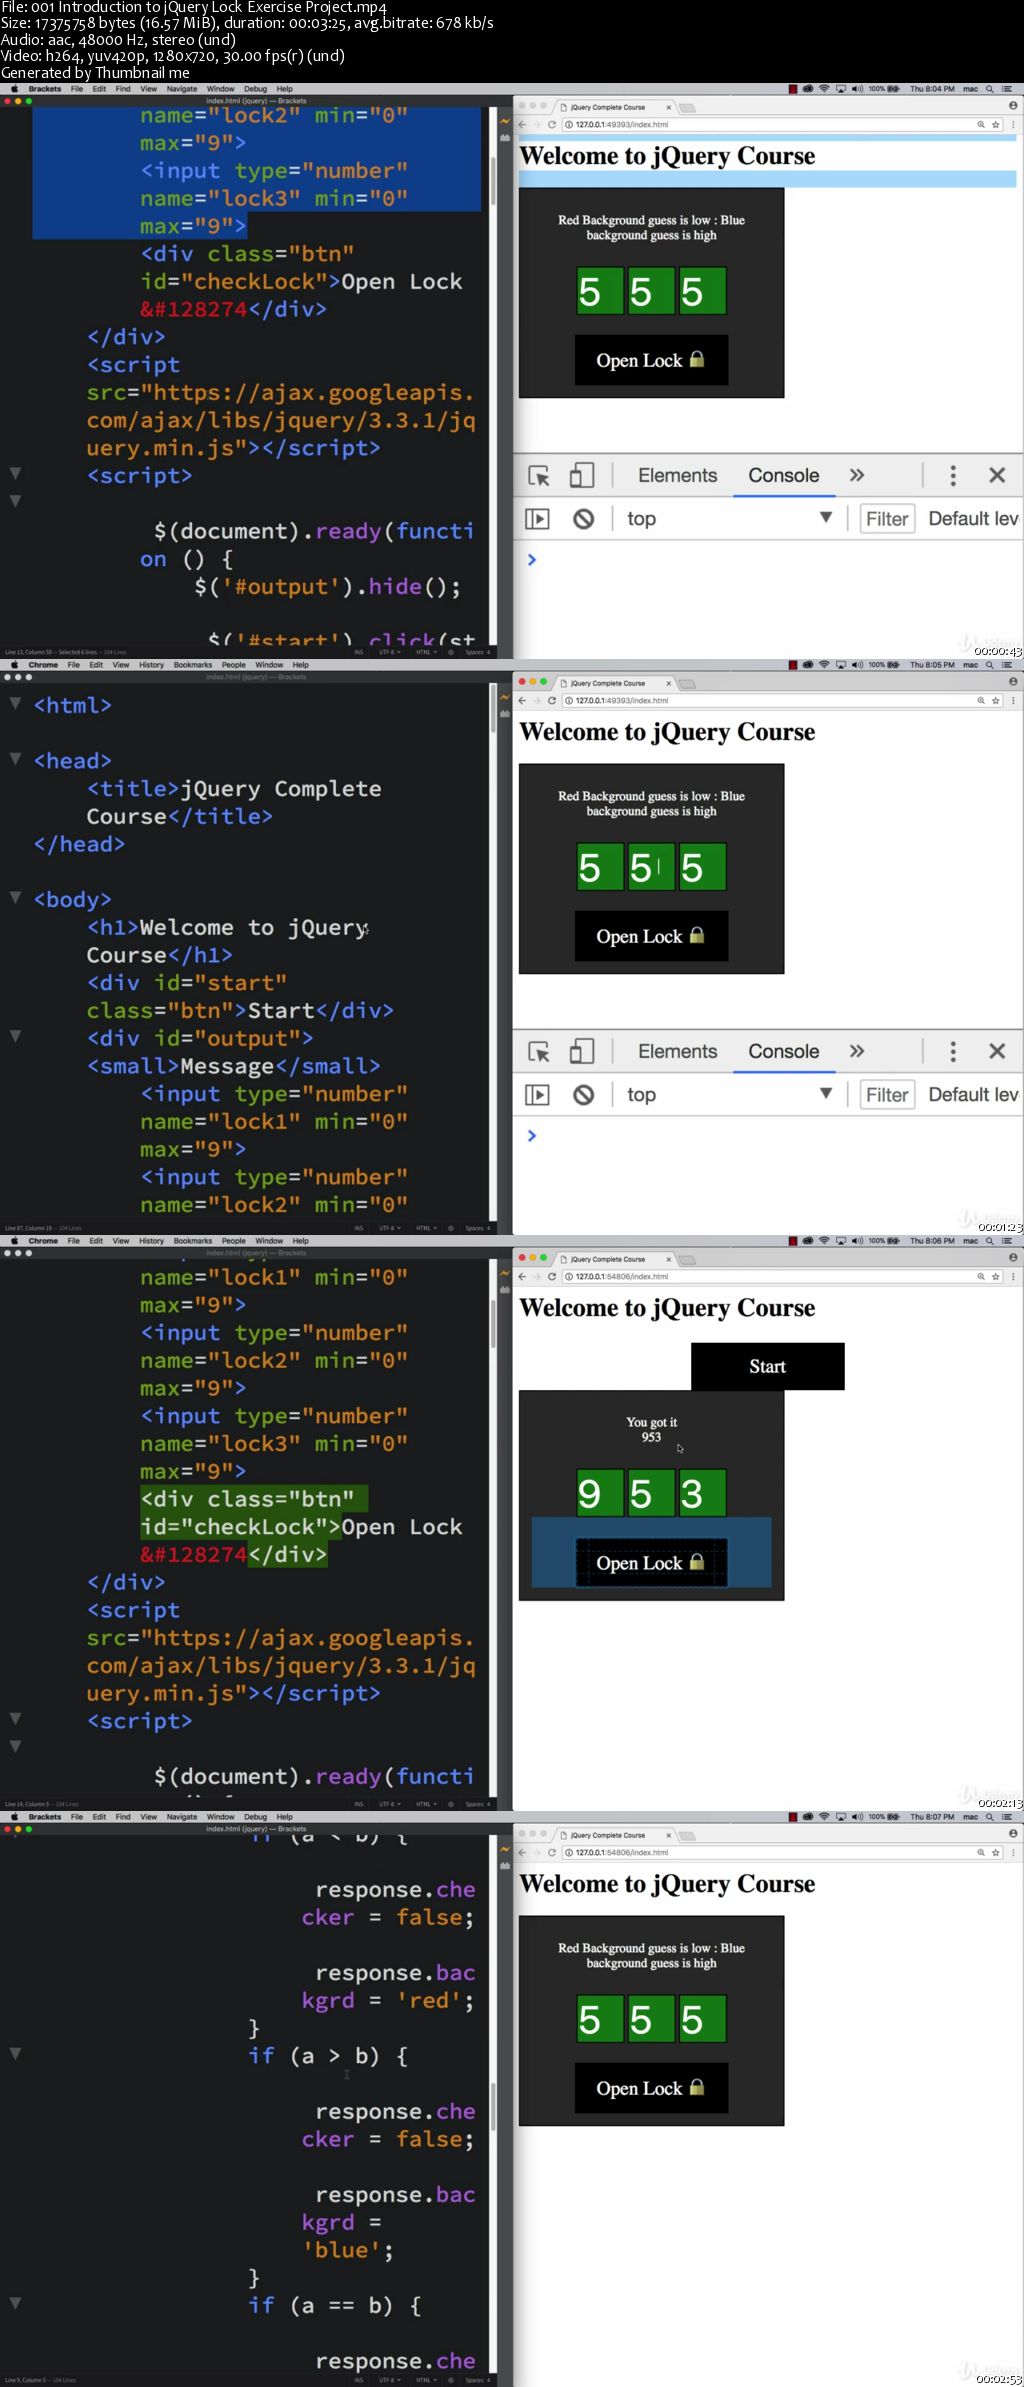Viewport: 1024px width, 2387px height.
Task: Open Find menu in 00:02:53 frame menu bar
Action: point(123,1817)
